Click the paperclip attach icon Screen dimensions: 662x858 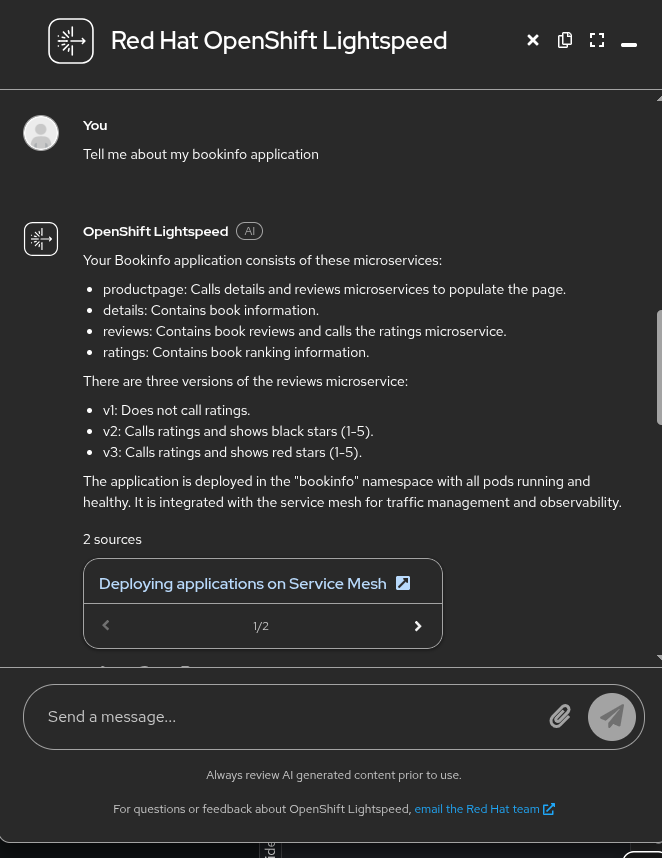(560, 716)
